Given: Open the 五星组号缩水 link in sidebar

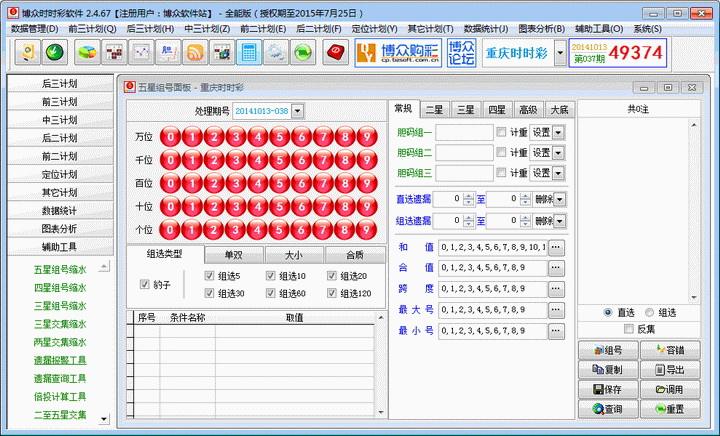Looking at the screenshot, I should tap(60, 269).
